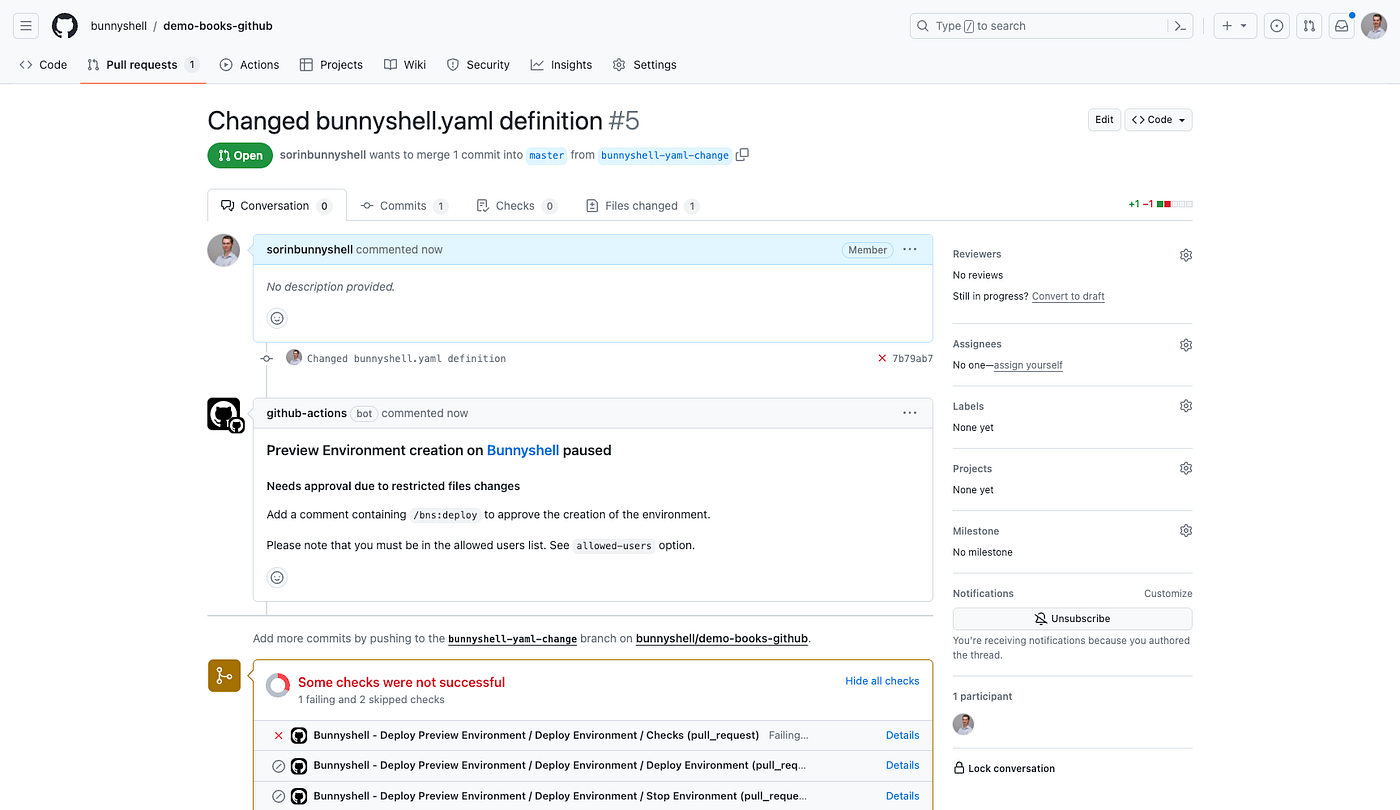Open commit hash 7b79ab7

[x=912, y=359]
